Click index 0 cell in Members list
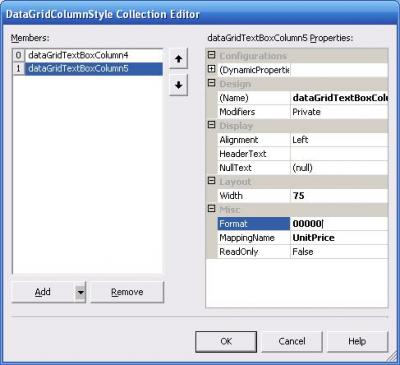 coord(19,55)
